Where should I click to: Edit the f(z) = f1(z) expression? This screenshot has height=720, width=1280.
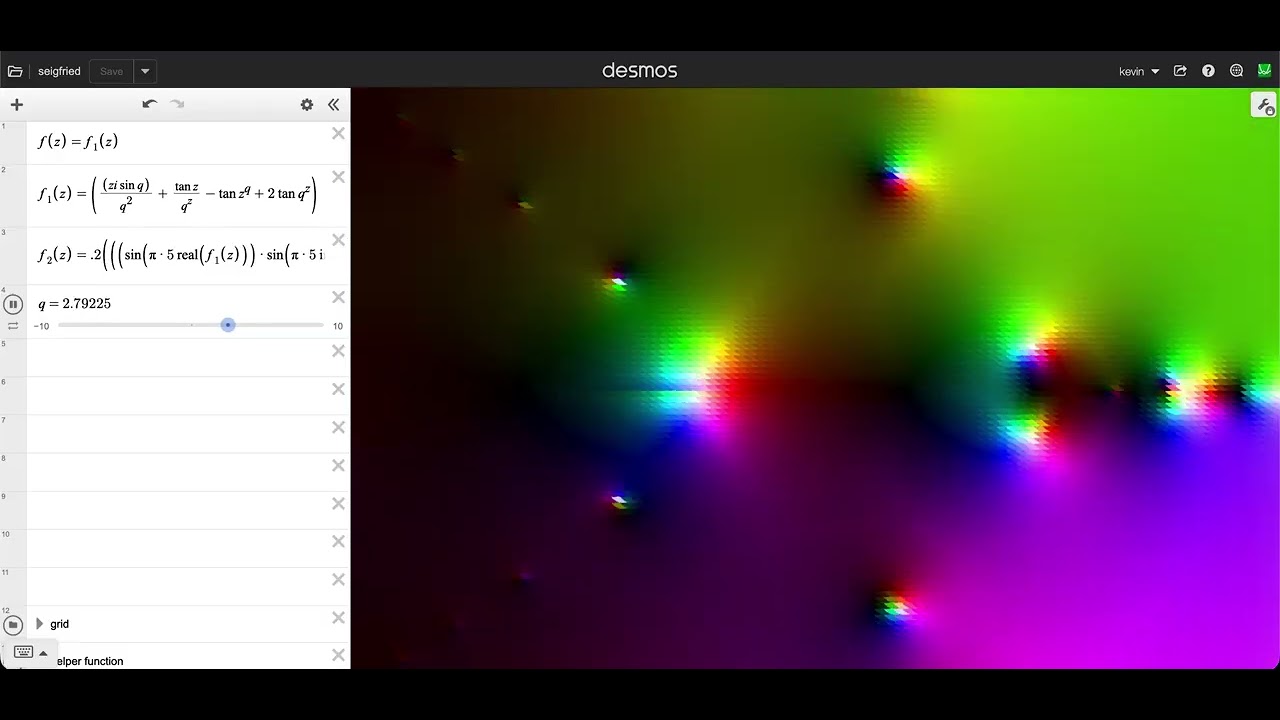78,142
